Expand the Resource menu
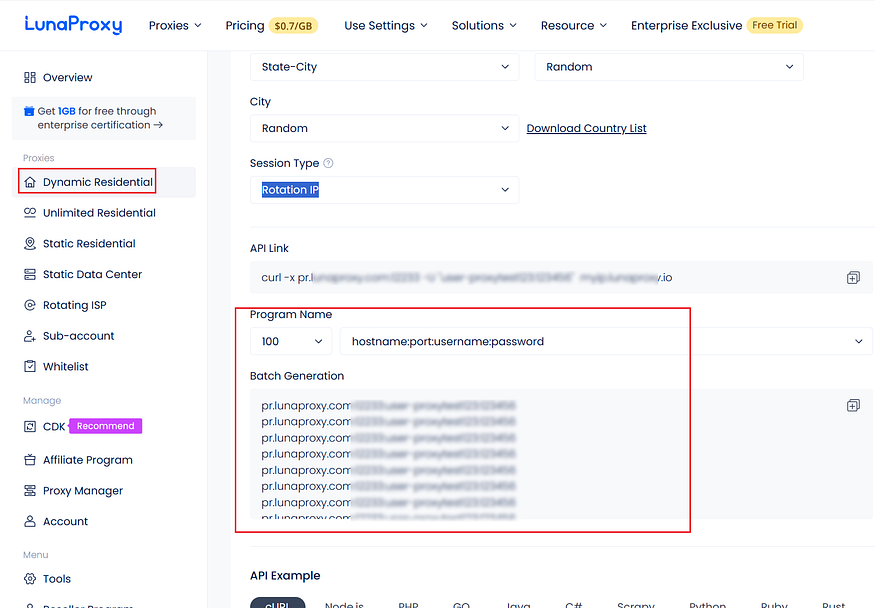 (x=574, y=26)
